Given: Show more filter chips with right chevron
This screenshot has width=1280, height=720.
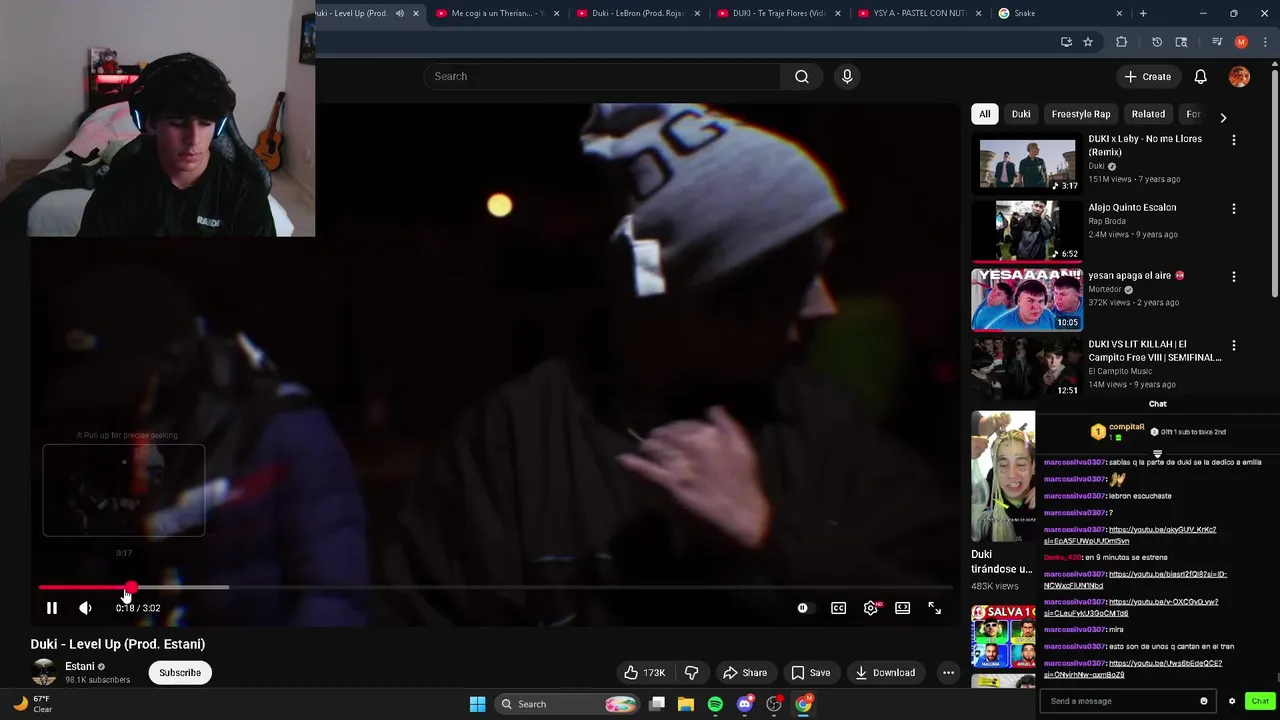Looking at the screenshot, I should tap(1223, 117).
